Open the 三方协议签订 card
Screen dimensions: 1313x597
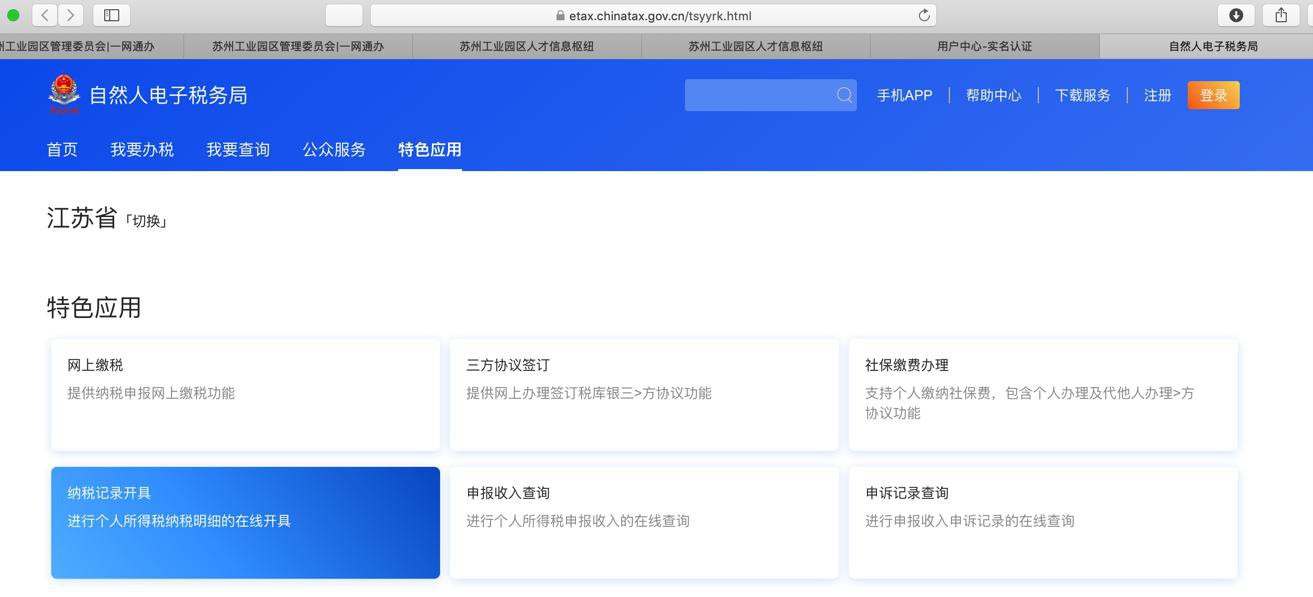click(x=644, y=394)
